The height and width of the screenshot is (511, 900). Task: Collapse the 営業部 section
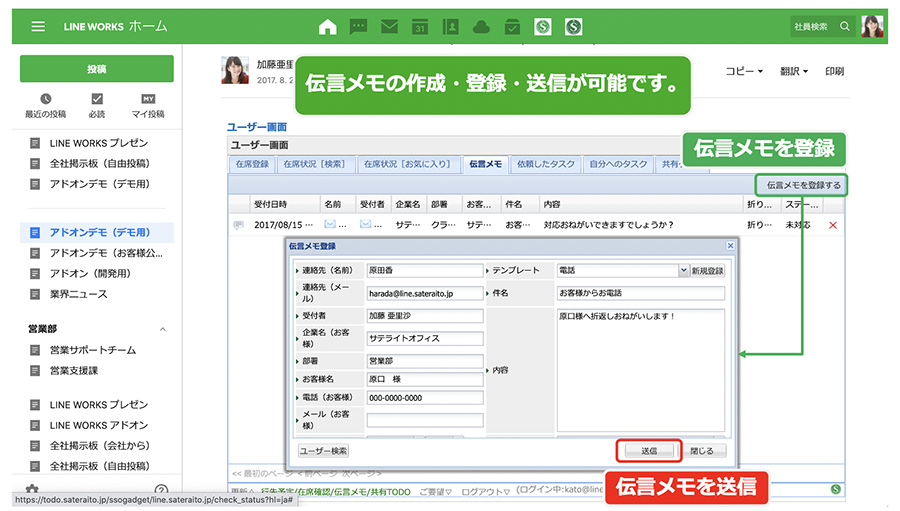click(162, 329)
